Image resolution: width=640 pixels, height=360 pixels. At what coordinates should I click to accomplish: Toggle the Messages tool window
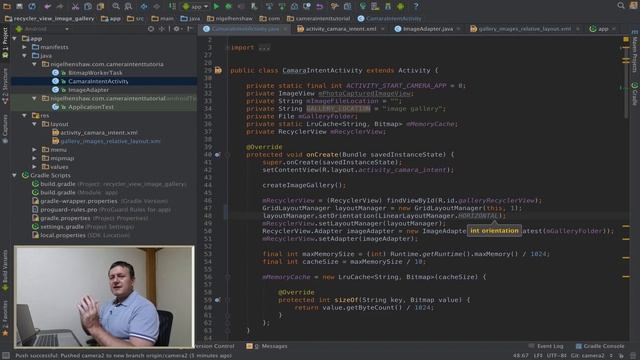pos(267,346)
